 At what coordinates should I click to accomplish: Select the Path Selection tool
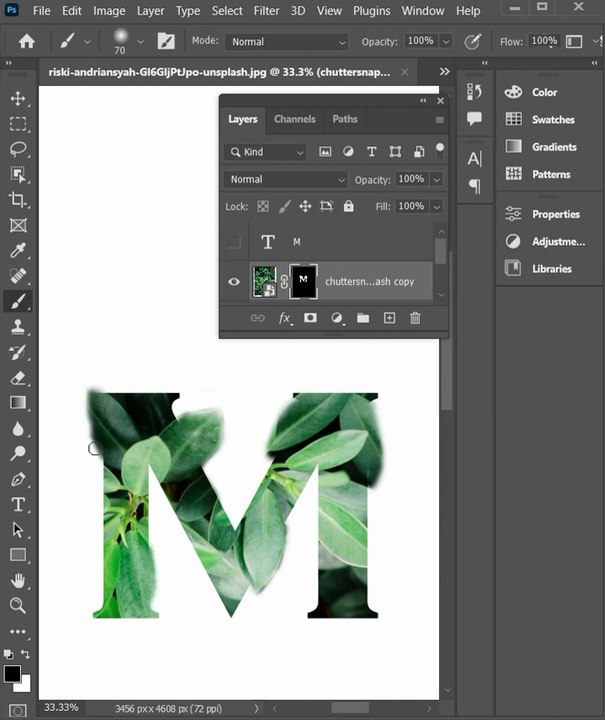[x=18, y=530]
